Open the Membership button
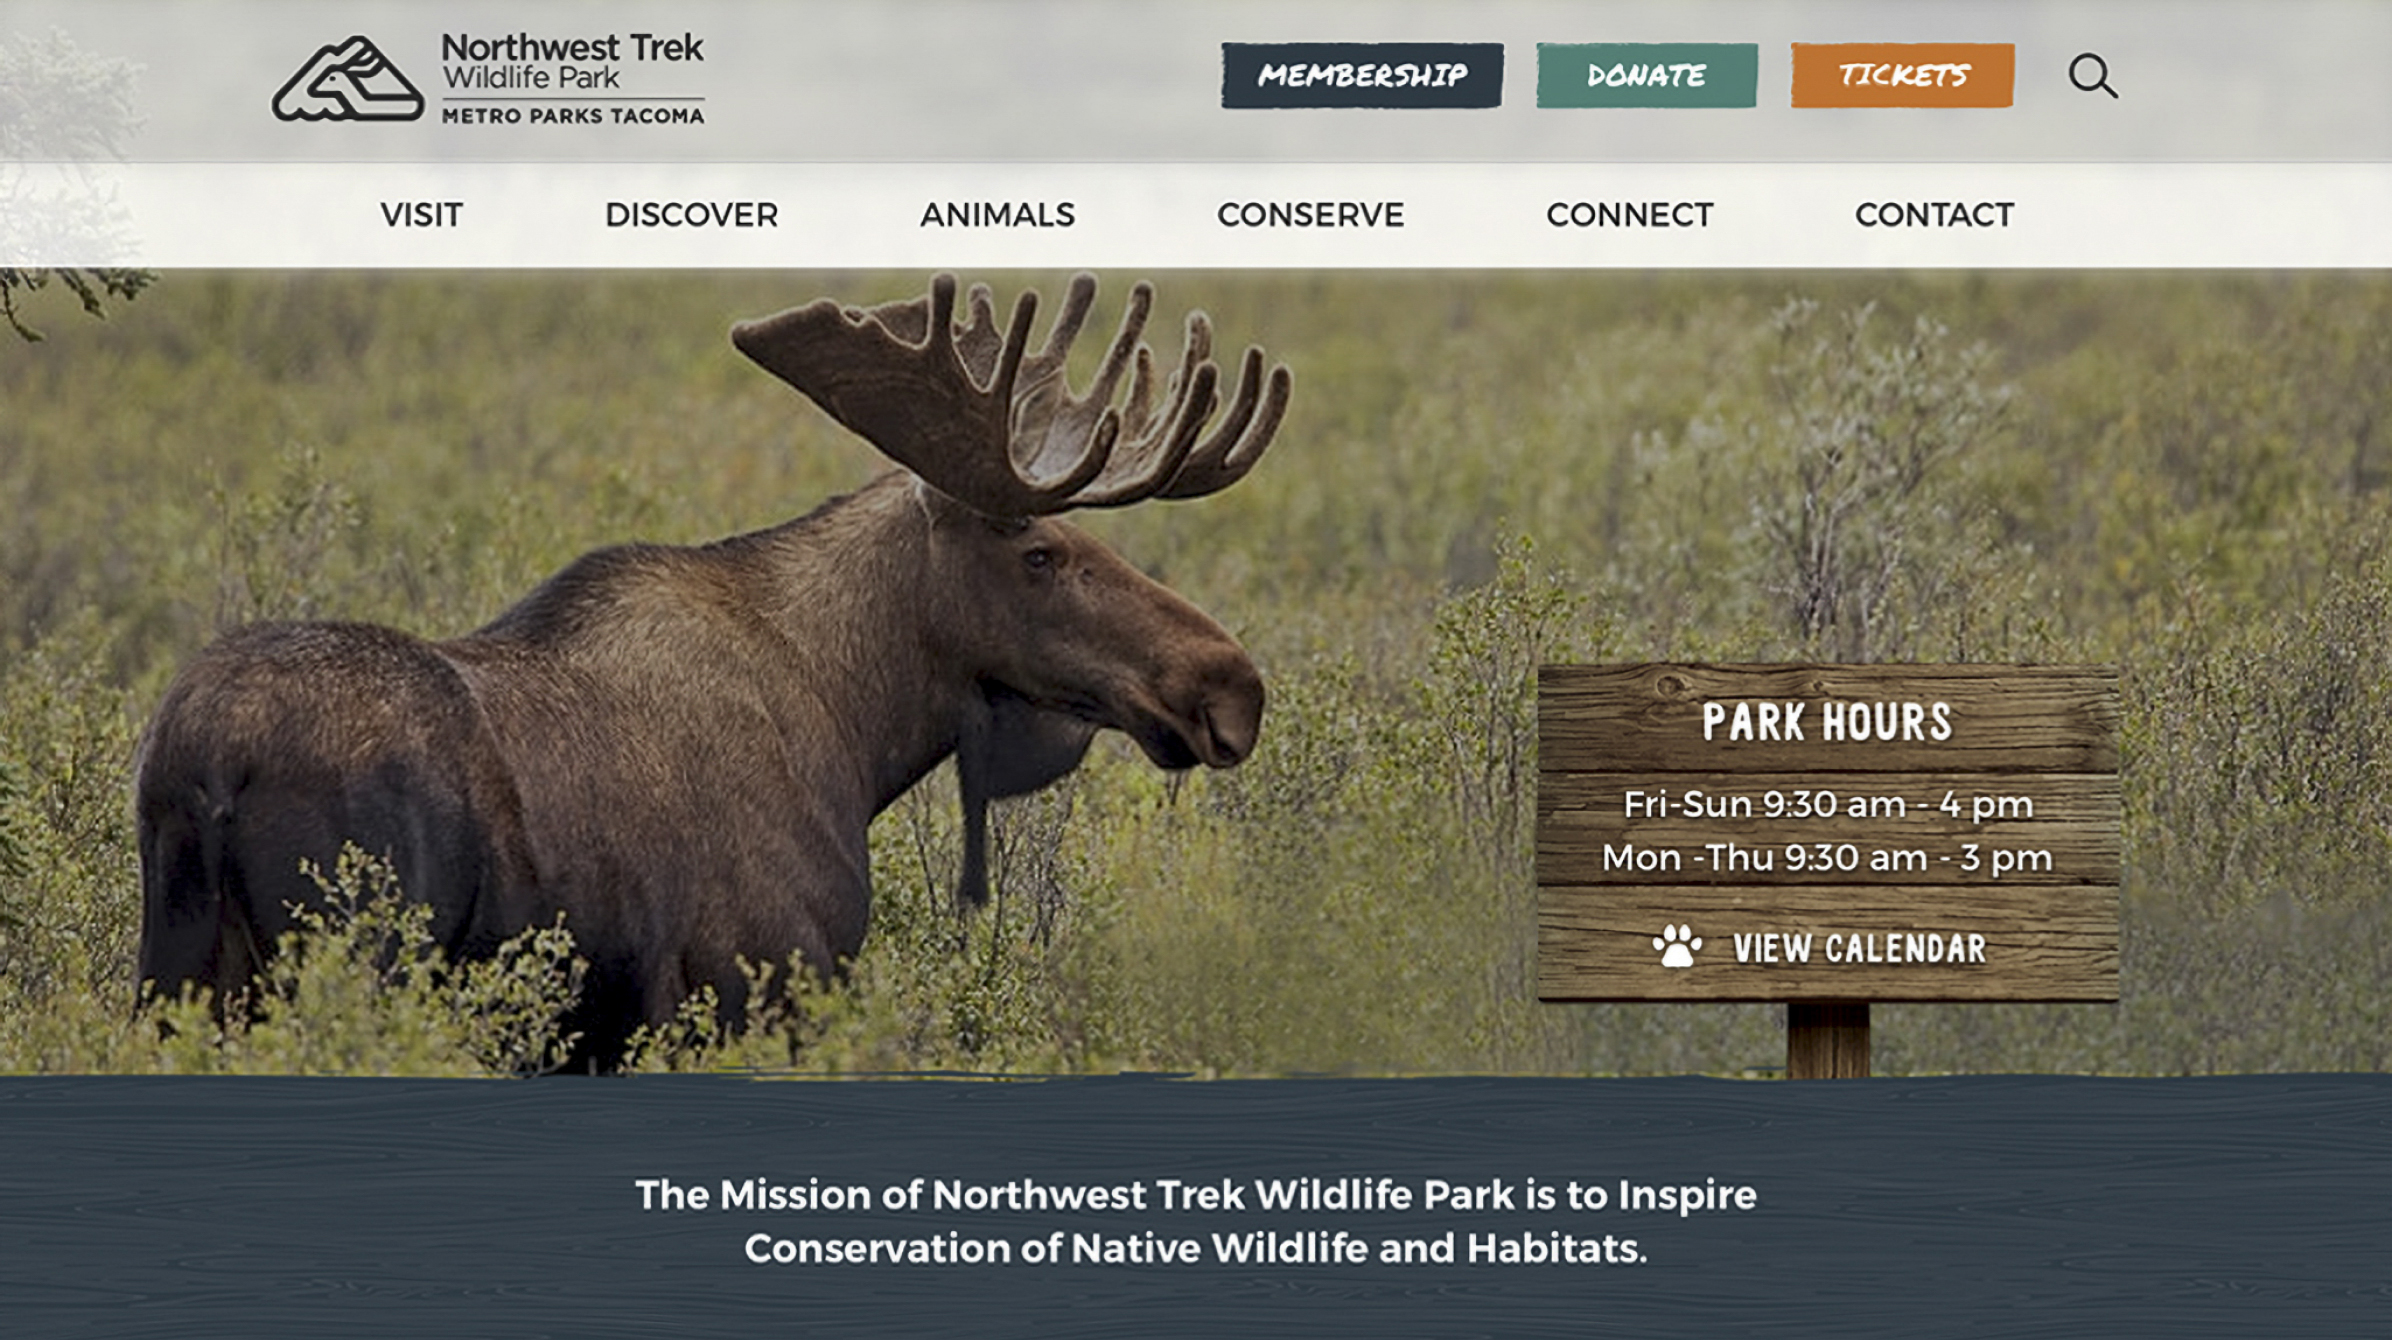The height and width of the screenshot is (1340, 2392). [x=1362, y=75]
